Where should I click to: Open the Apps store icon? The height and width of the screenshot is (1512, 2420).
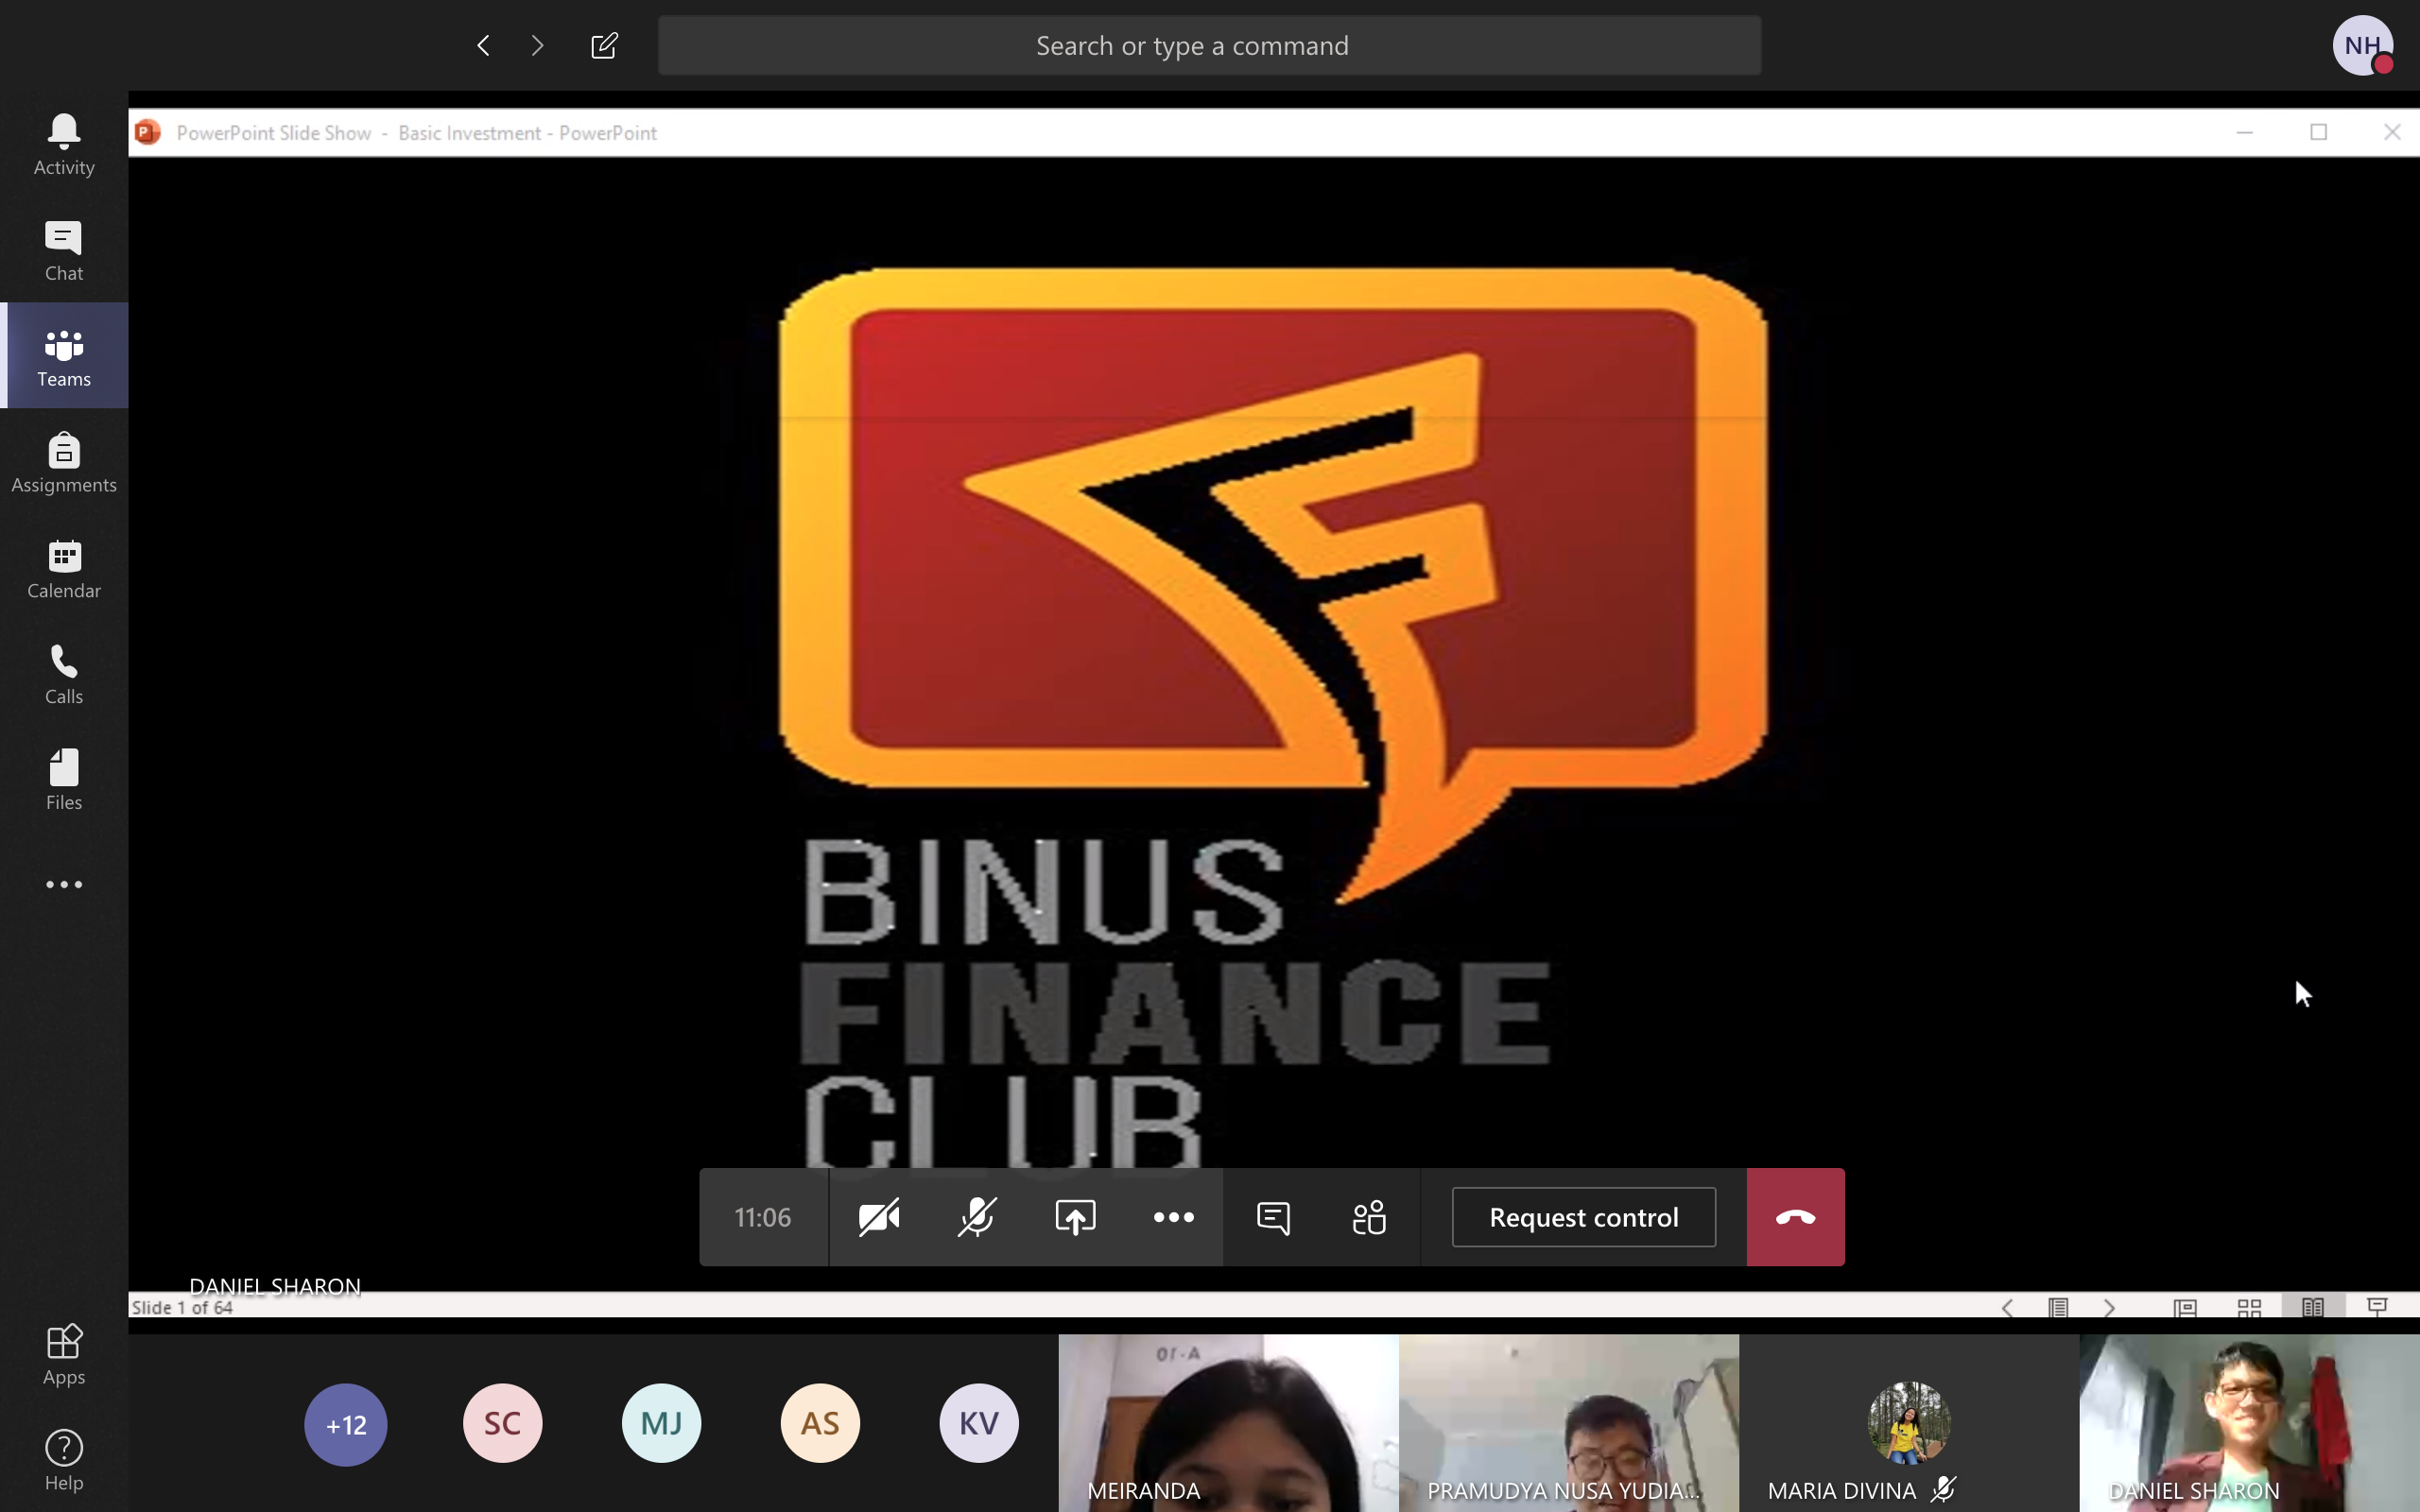tap(64, 1354)
